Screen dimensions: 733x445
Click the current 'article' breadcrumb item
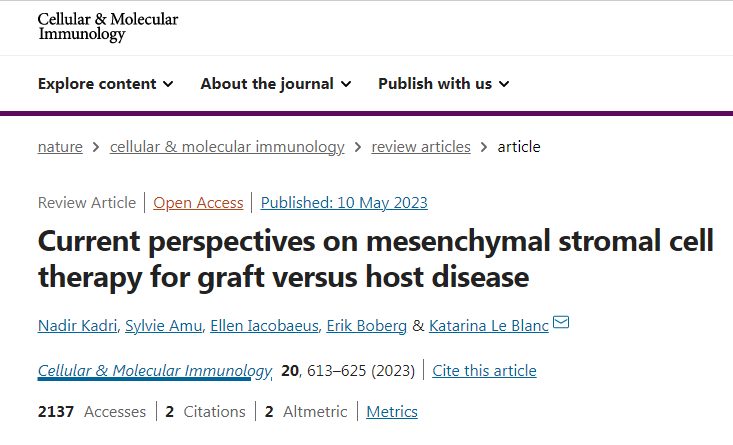click(x=519, y=147)
